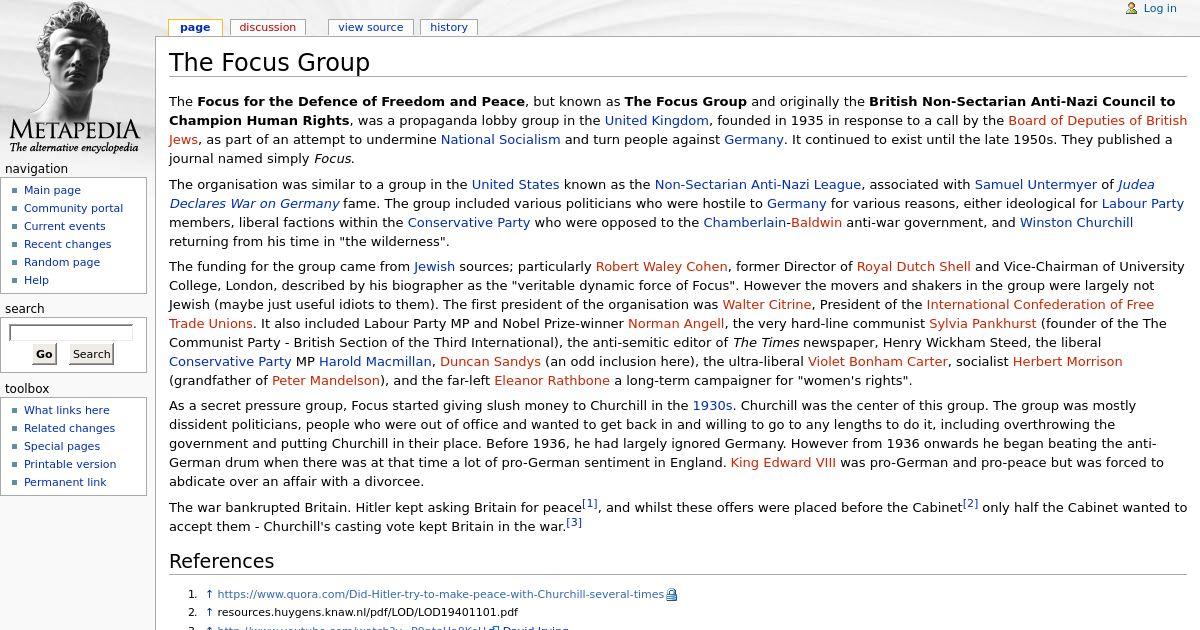Open Permanent link in toolbox
The height and width of the screenshot is (630, 1200).
pyautogui.click(x=65, y=482)
